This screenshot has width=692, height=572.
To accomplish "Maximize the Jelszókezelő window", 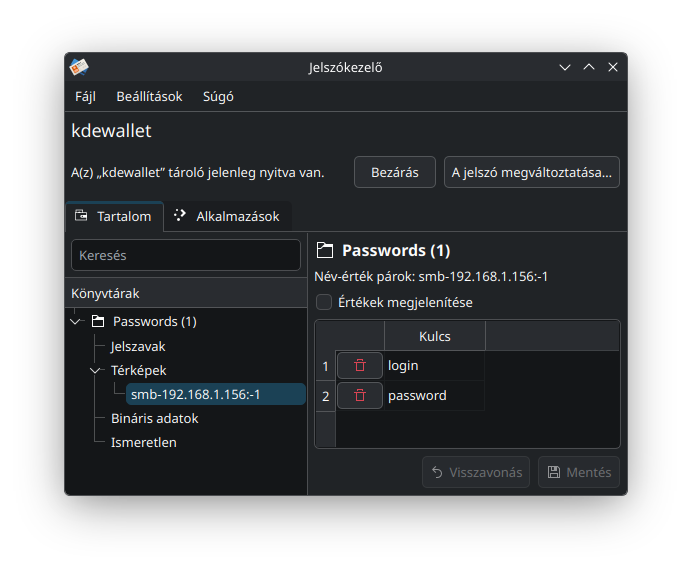I will click(x=589, y=68).
